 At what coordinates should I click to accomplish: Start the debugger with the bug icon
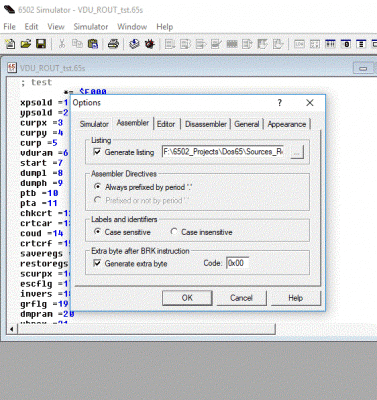(149, 44)
